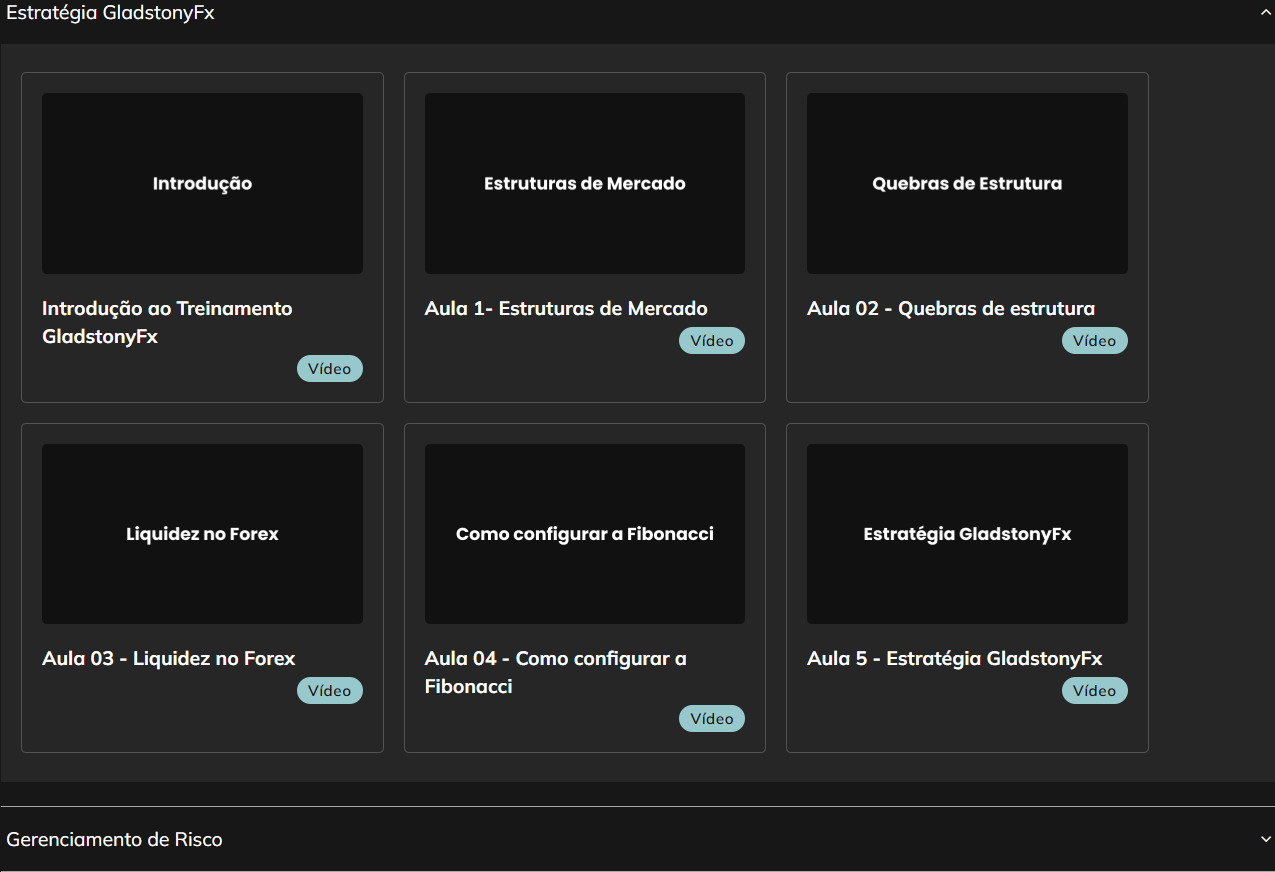Click title Aula 1- Estruturas de Mercado
The image size is (1275, 872).
pyautogui.click(x=566, y=308)
